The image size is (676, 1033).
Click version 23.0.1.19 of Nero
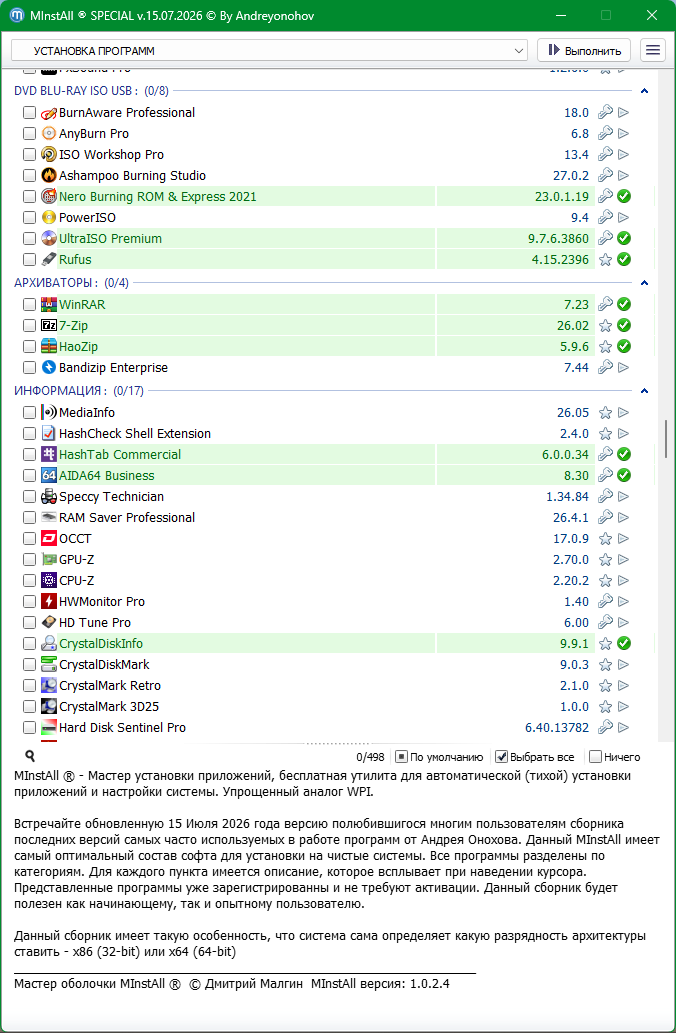click(562, 196)
